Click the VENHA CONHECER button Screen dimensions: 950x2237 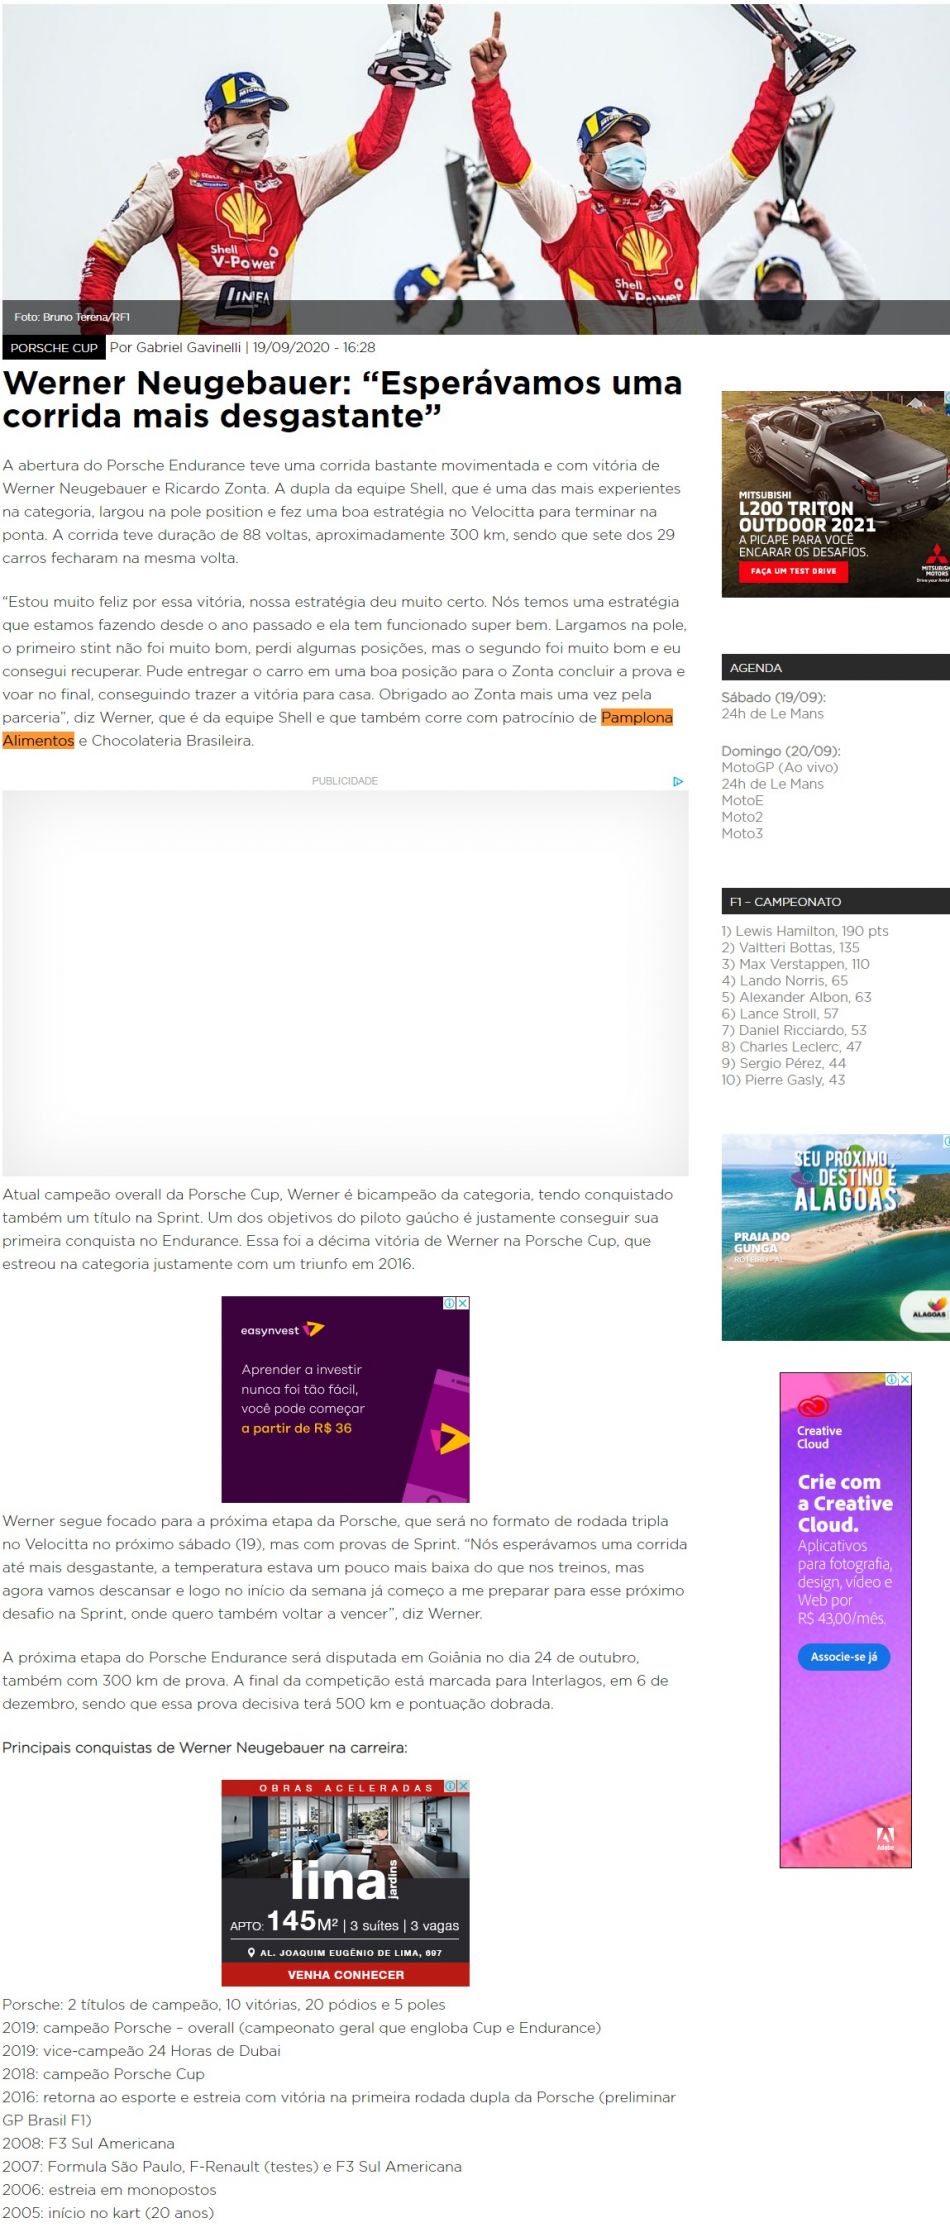click(x=345, y=1975)
